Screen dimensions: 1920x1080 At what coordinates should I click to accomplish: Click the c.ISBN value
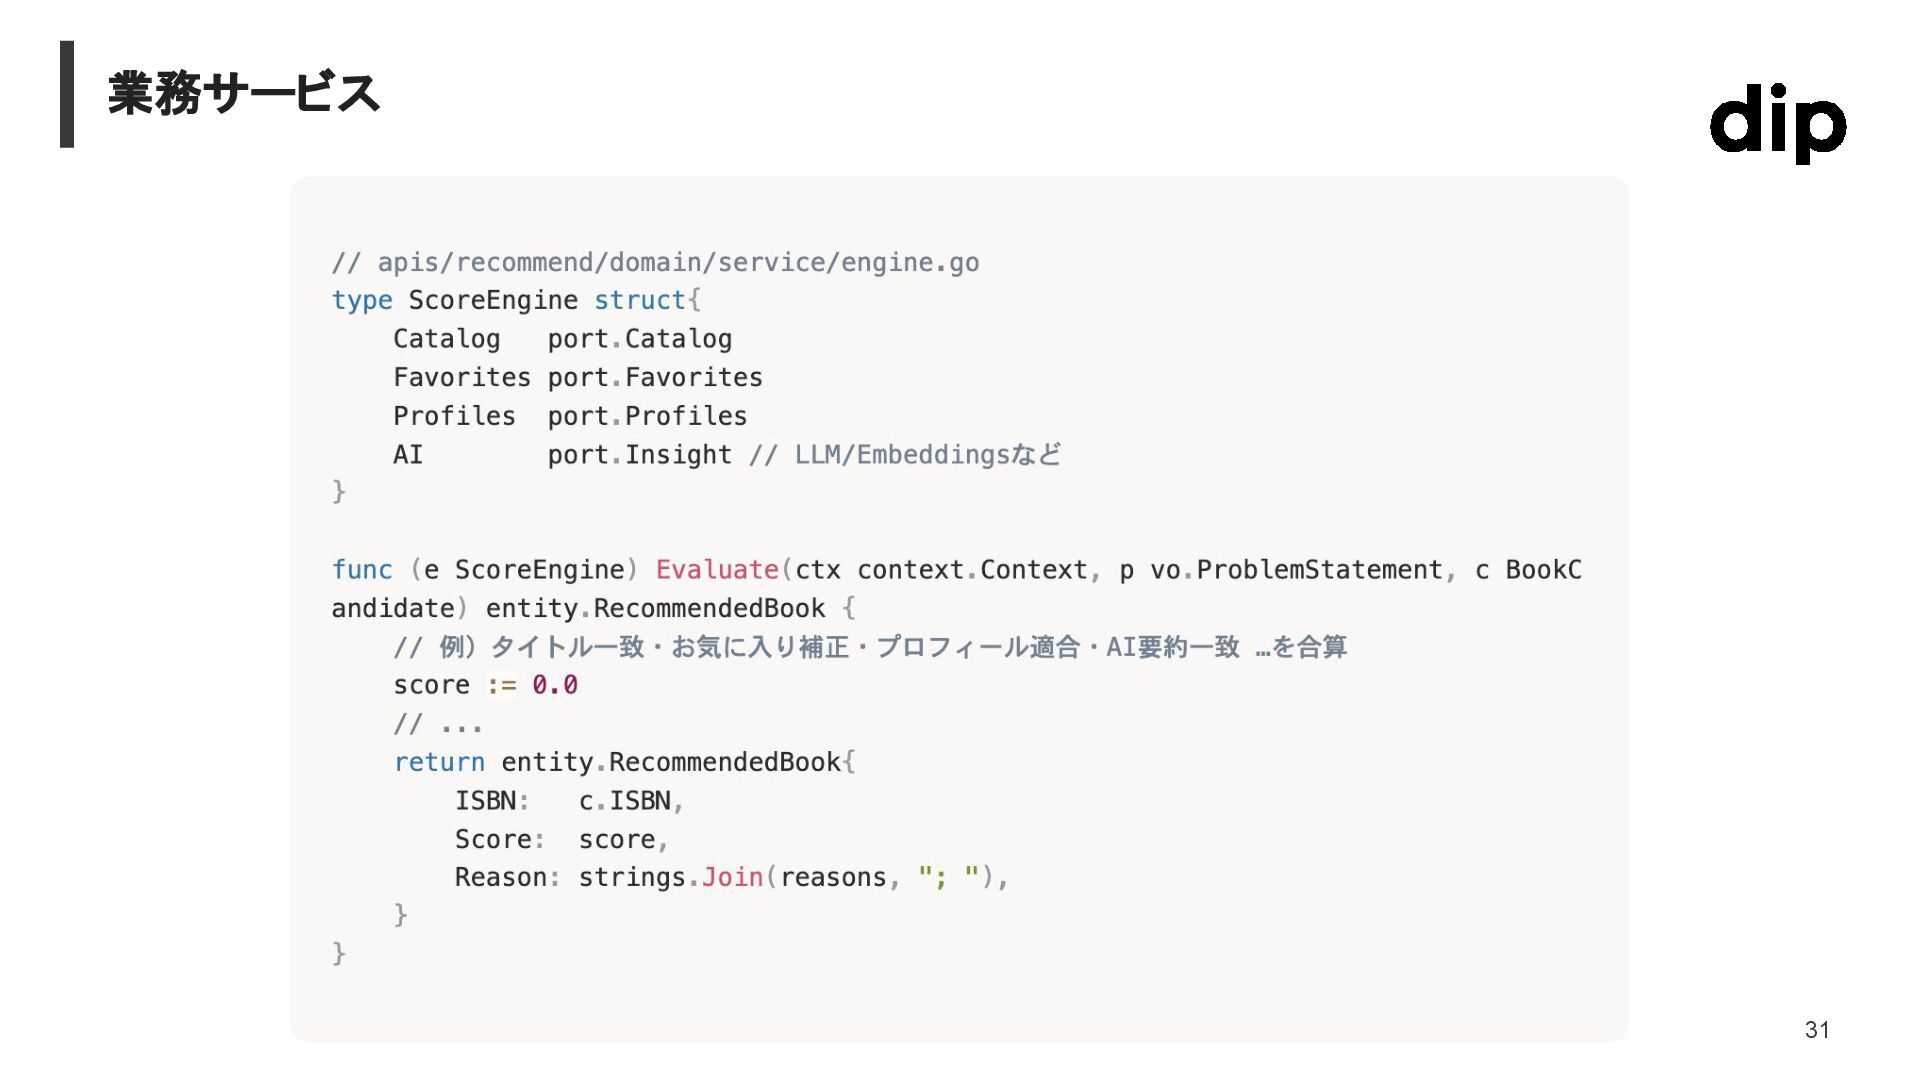(625, 801)
